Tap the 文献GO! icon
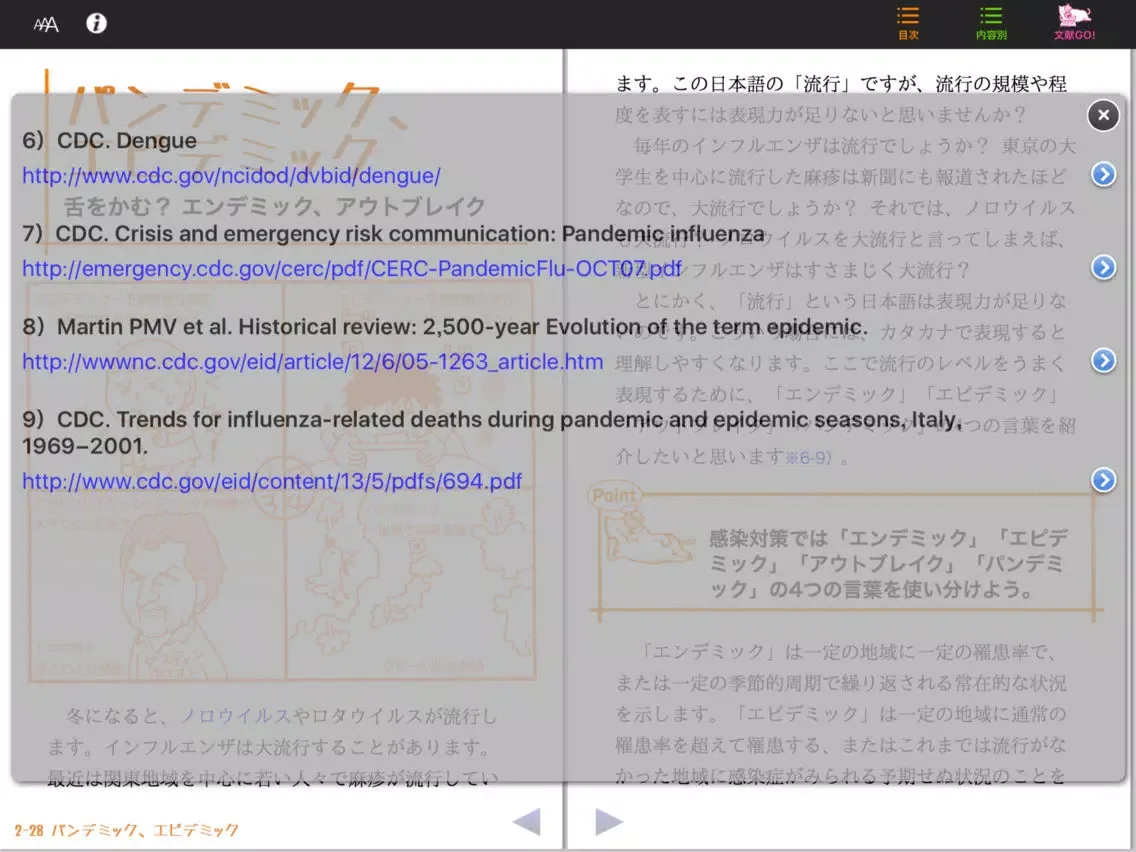The height and width of the screenshot is (852, 1136). 1074,22
